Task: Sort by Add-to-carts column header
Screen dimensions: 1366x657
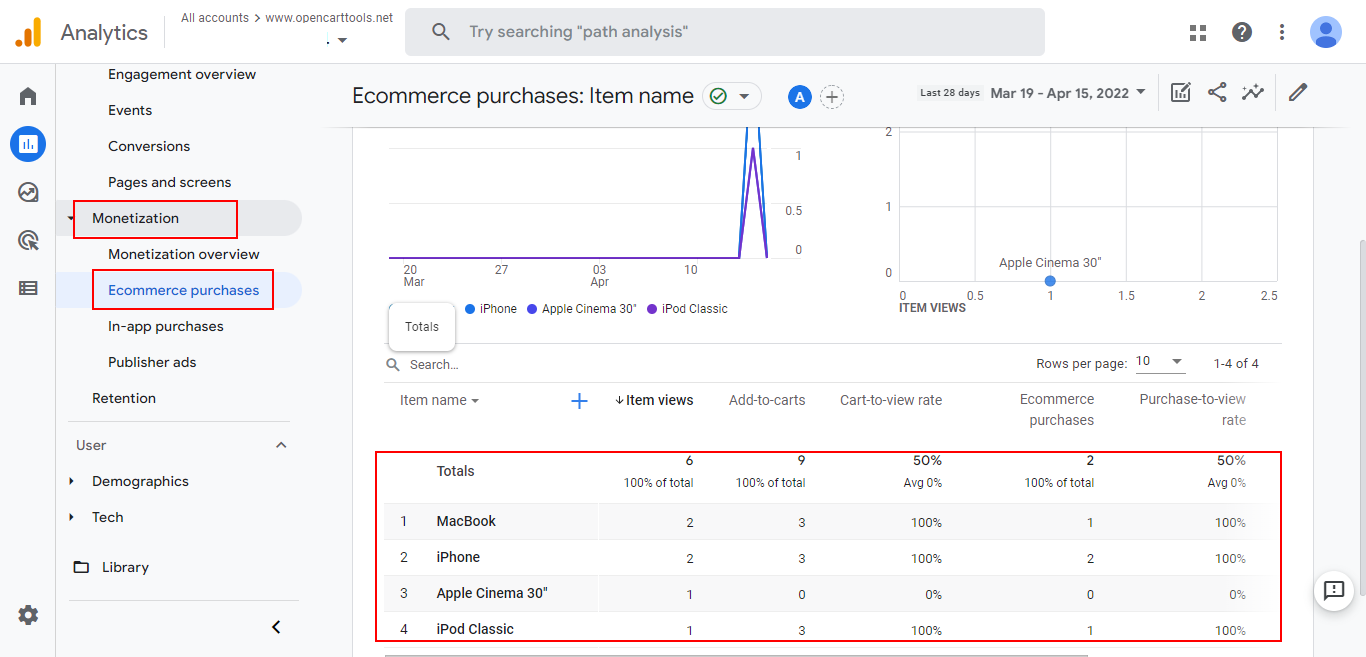Action: click(766, 400)
